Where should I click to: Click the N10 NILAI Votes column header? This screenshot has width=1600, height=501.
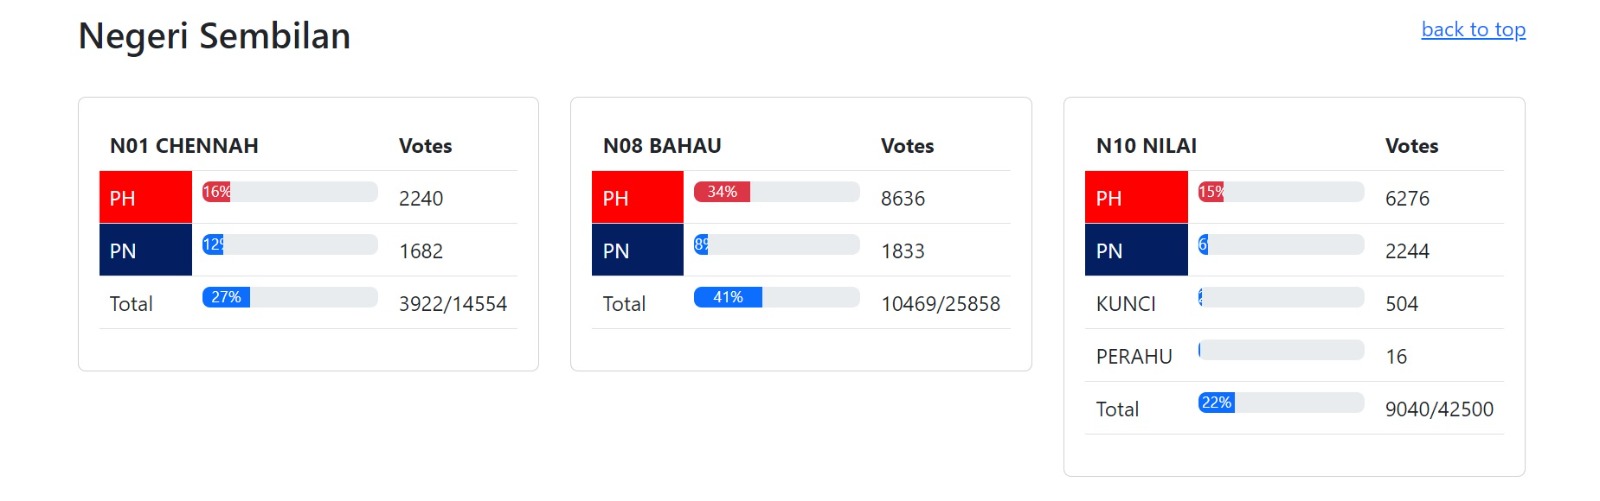[1411, 146]
